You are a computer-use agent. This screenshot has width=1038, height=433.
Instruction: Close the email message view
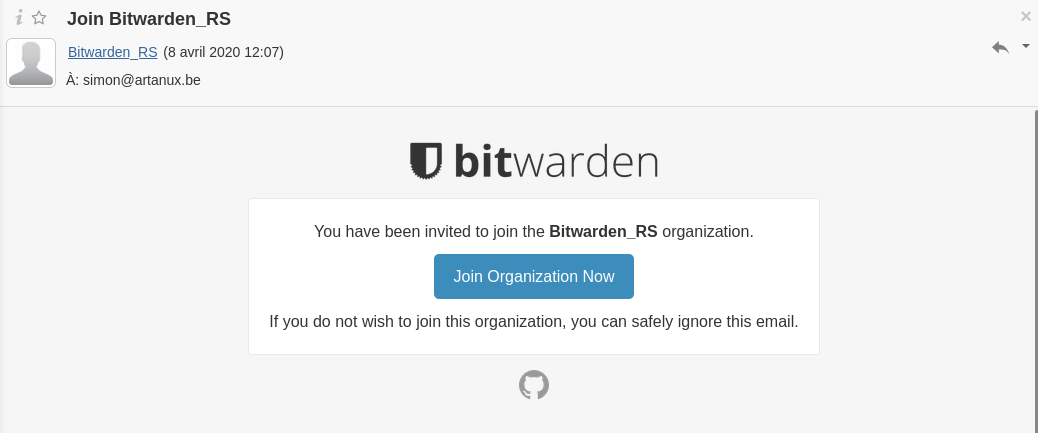(1025, 16)
